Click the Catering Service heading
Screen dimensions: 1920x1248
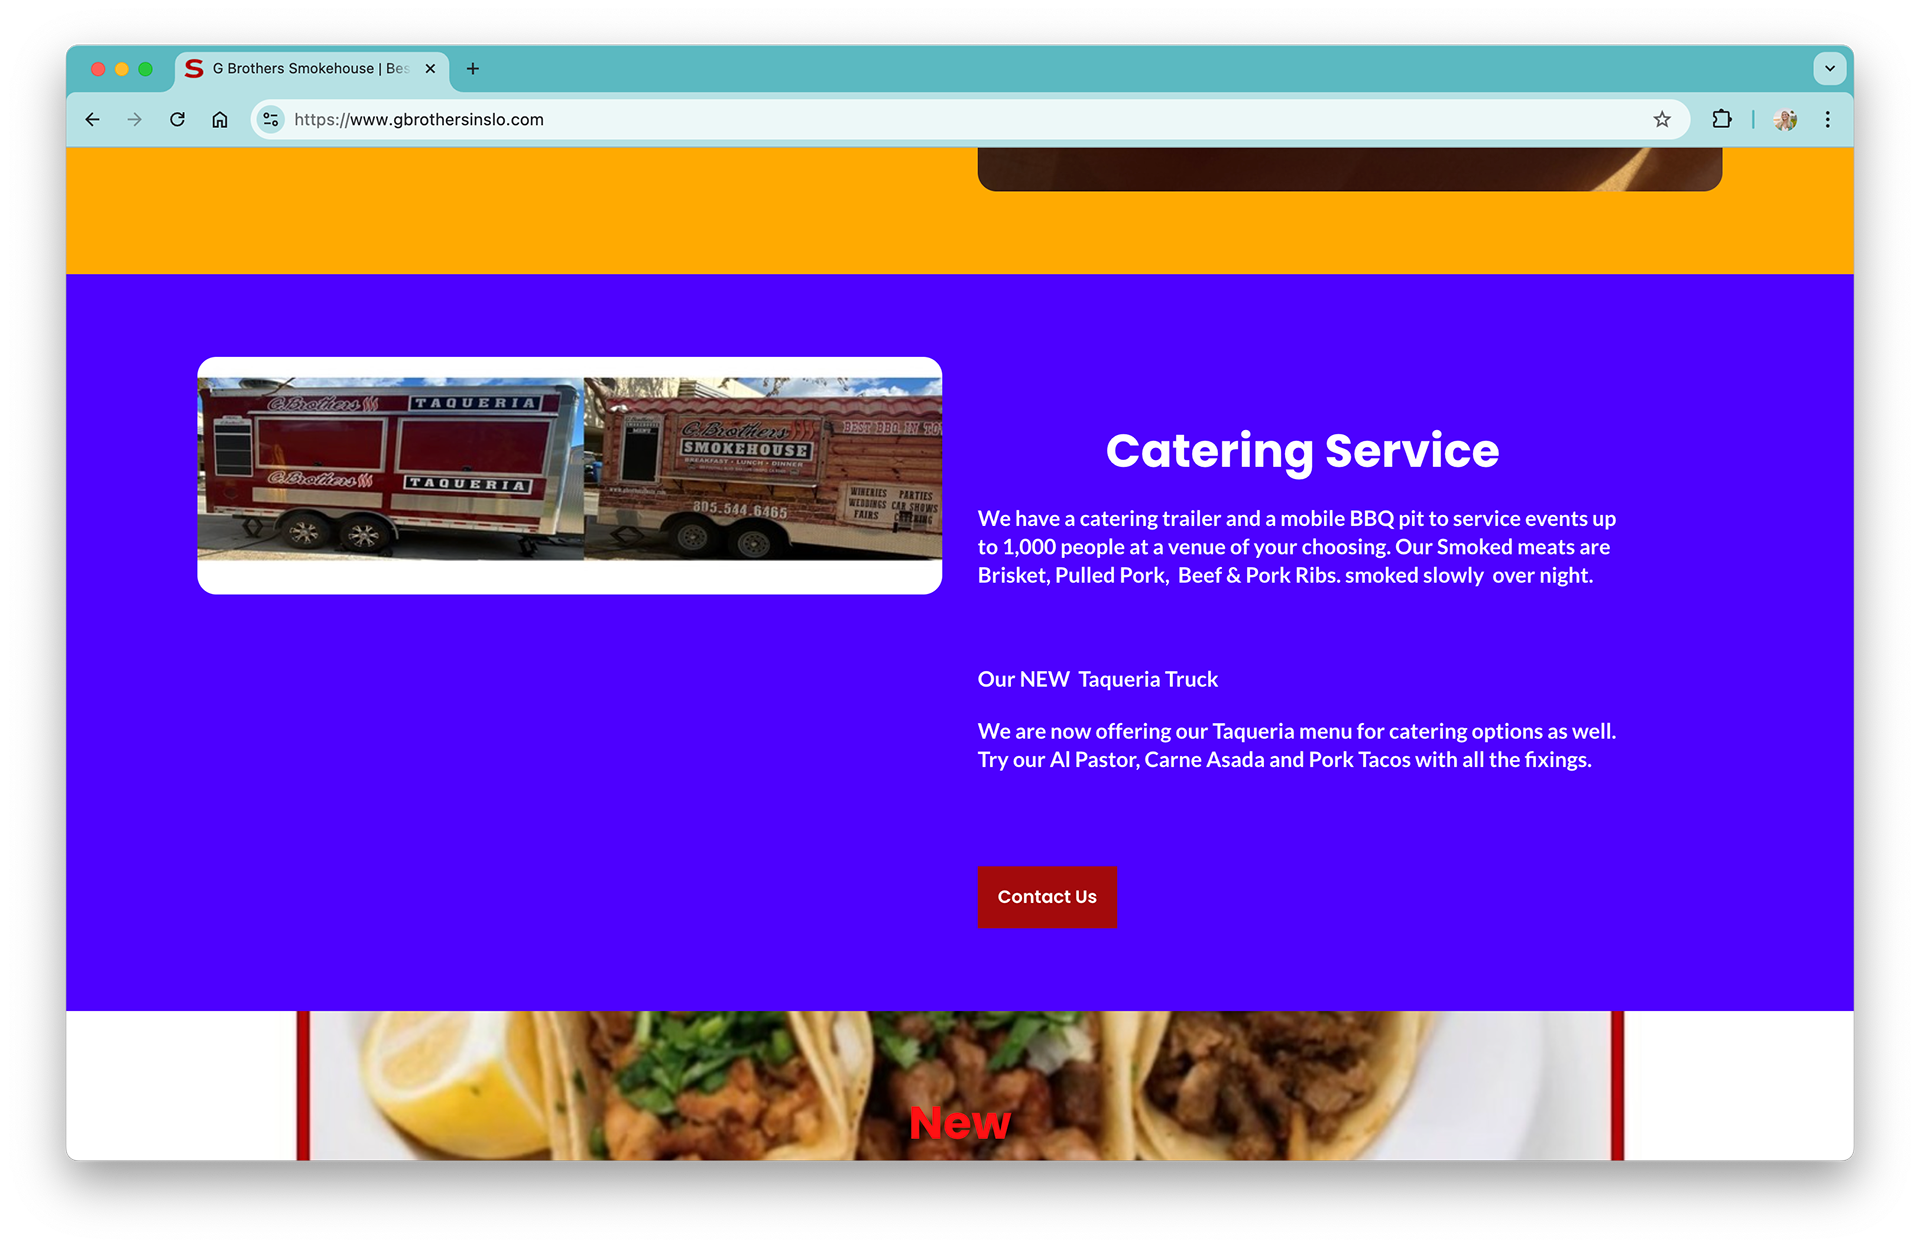1302,451
